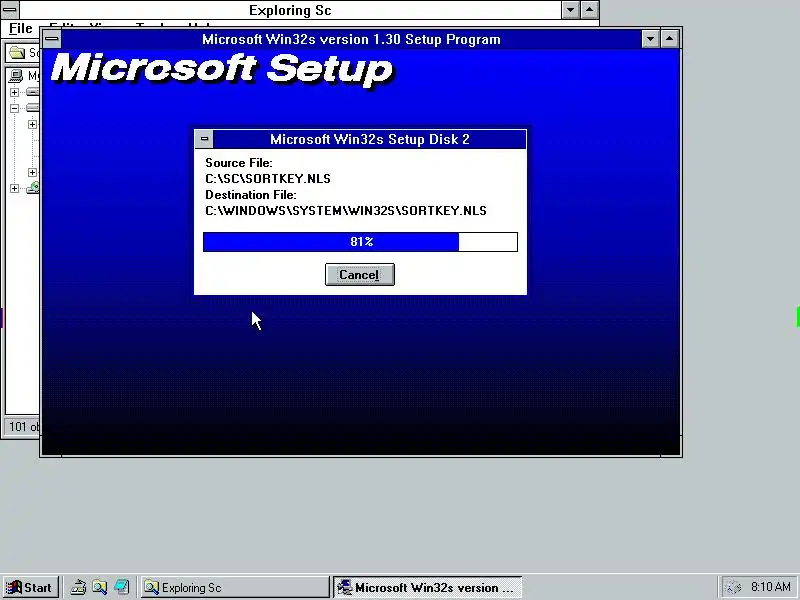Viewport: 800px width, 600px height.
Task: Click the first quick launch icon beside Start
Action: (78, 587)
